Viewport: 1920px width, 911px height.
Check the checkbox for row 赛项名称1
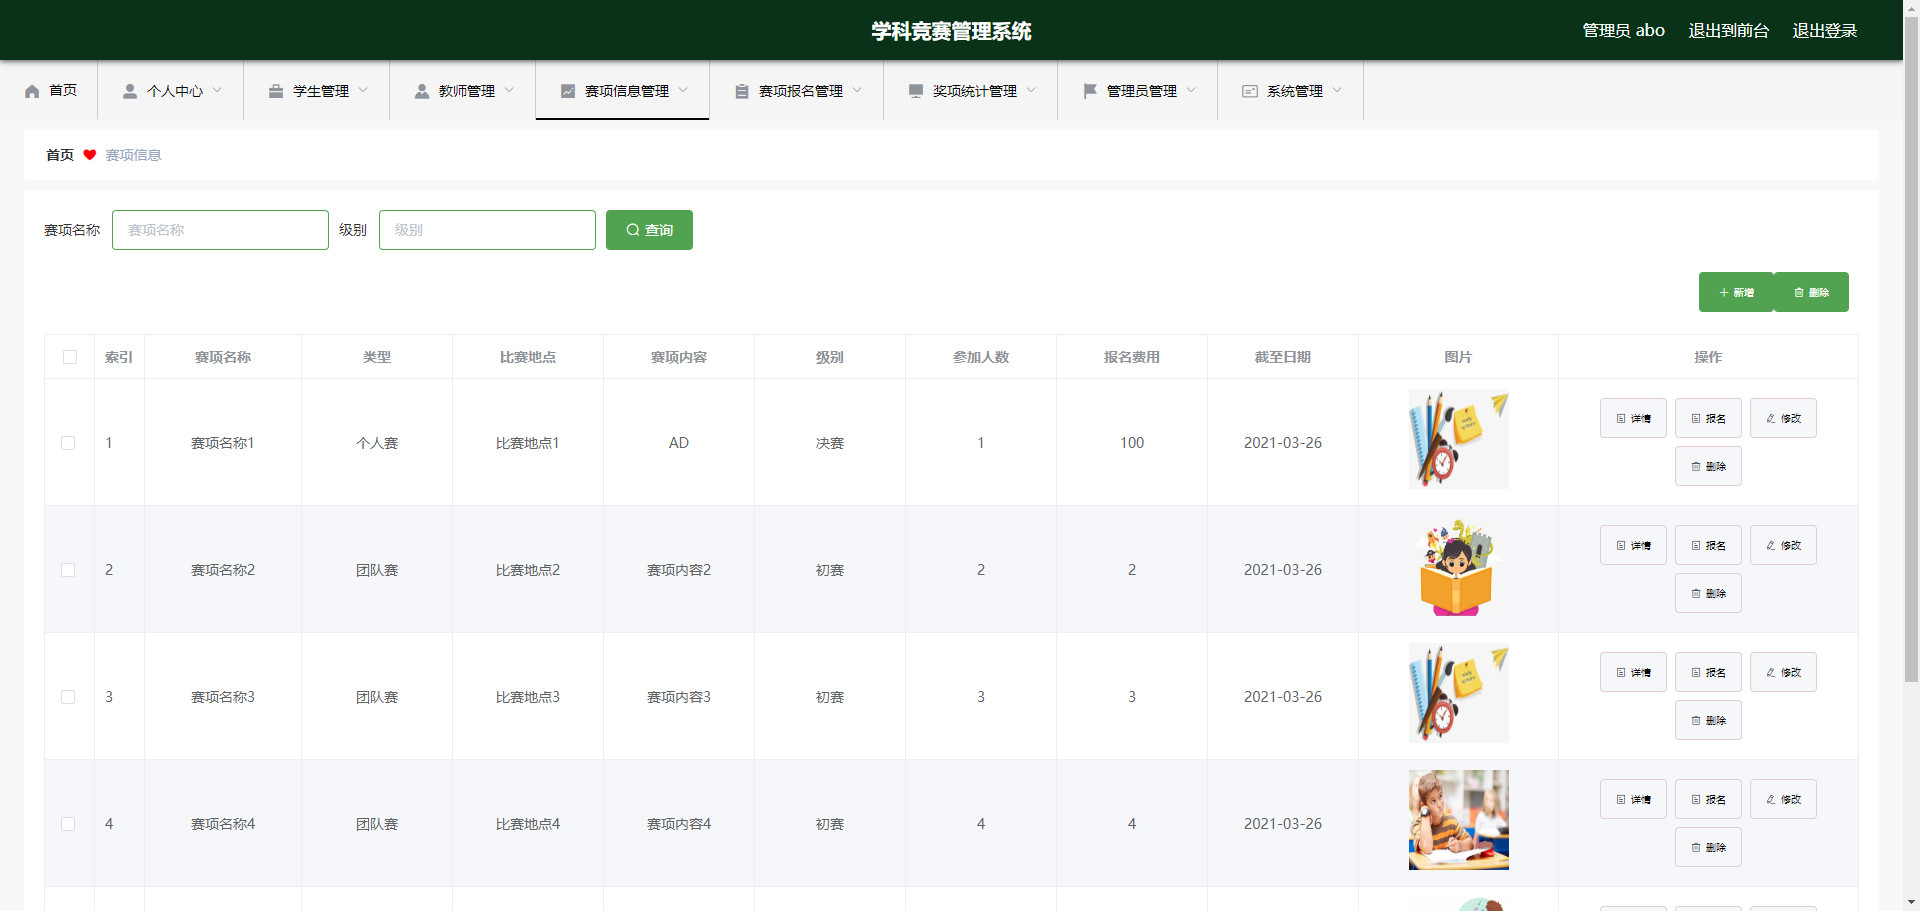point(68,443)
